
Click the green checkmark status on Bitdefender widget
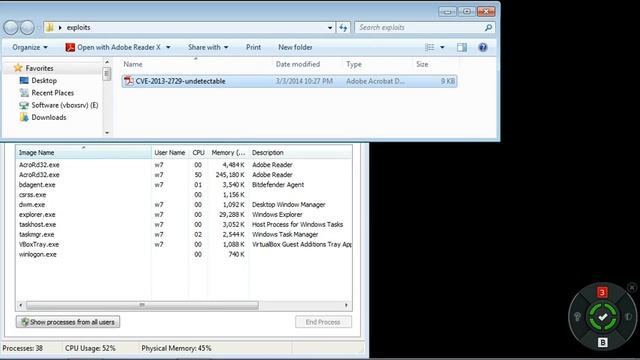click(602, 317)
